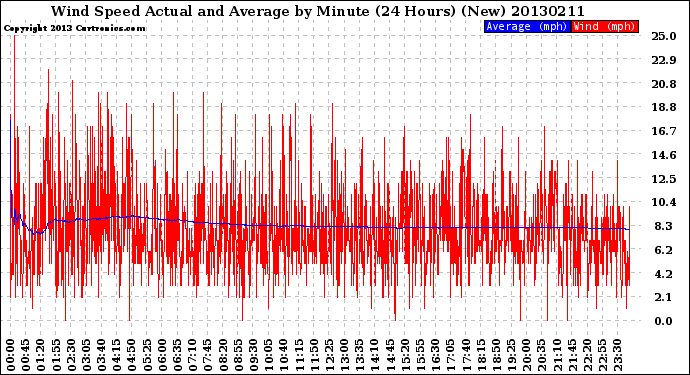Click the 20:00 time axis label
The width and height of the screenshot is (690, 375).
(x=526, y=354)
